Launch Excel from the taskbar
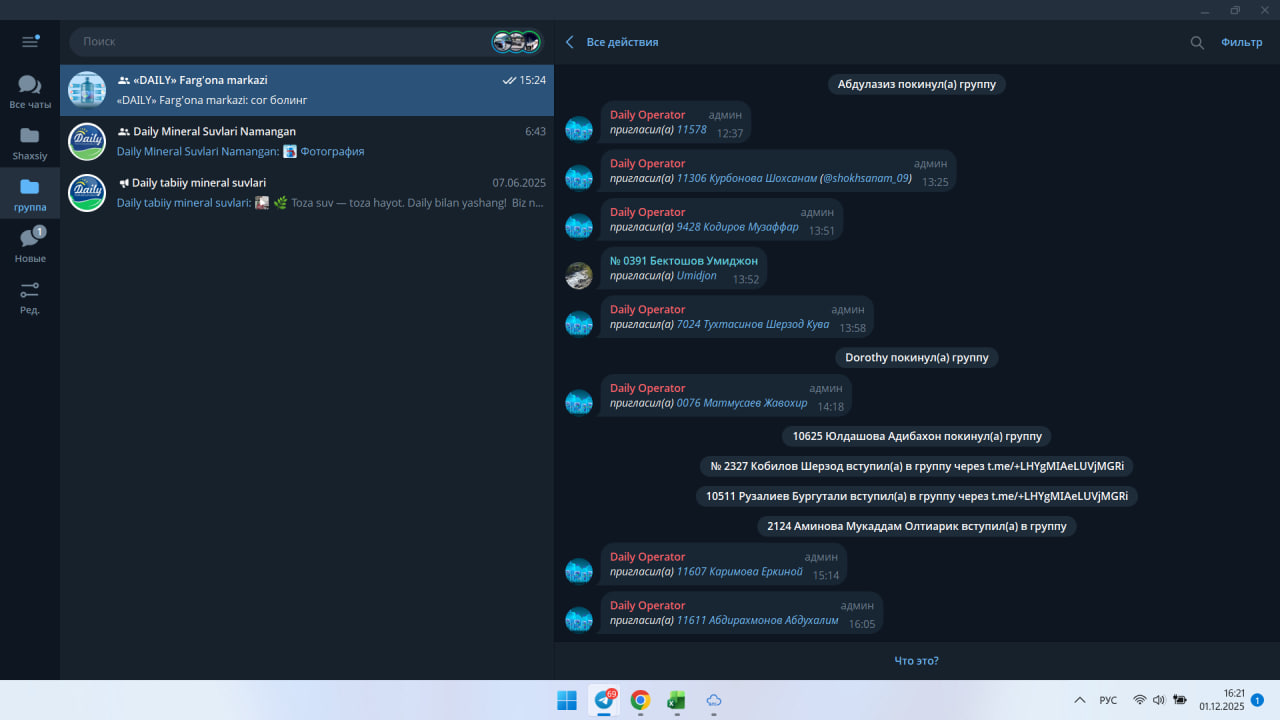 [x=676, y=700]
